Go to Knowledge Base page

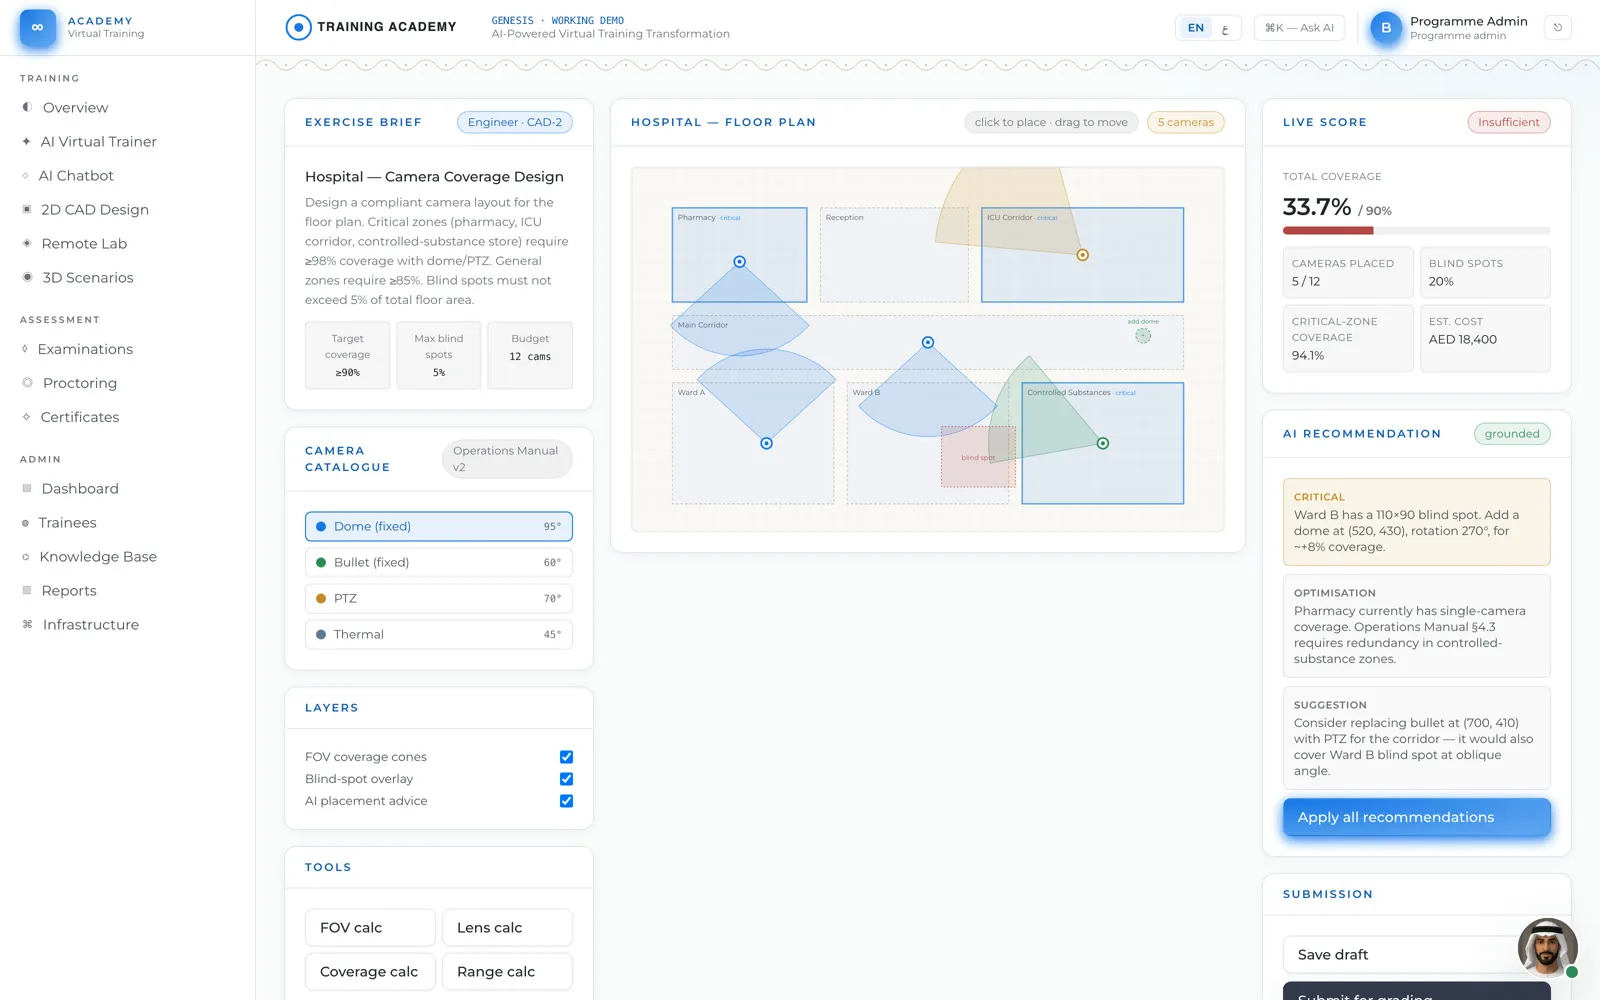click(x=98, y=557)
